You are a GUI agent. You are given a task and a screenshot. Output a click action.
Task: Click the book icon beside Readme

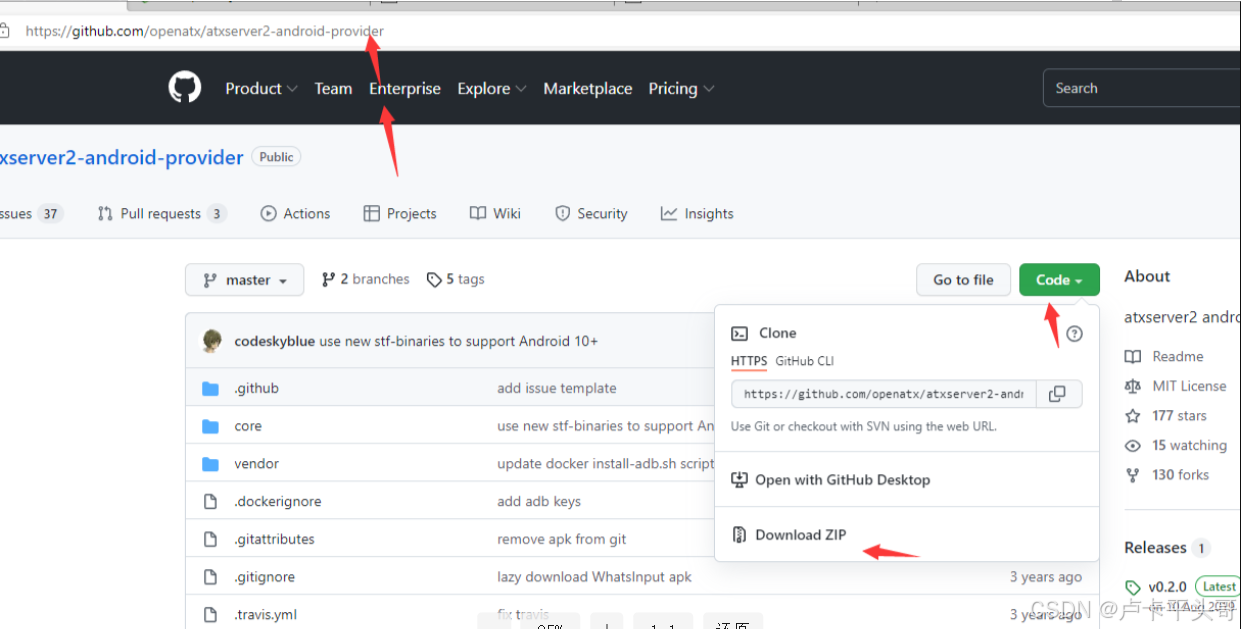[x=1133, y=356]
